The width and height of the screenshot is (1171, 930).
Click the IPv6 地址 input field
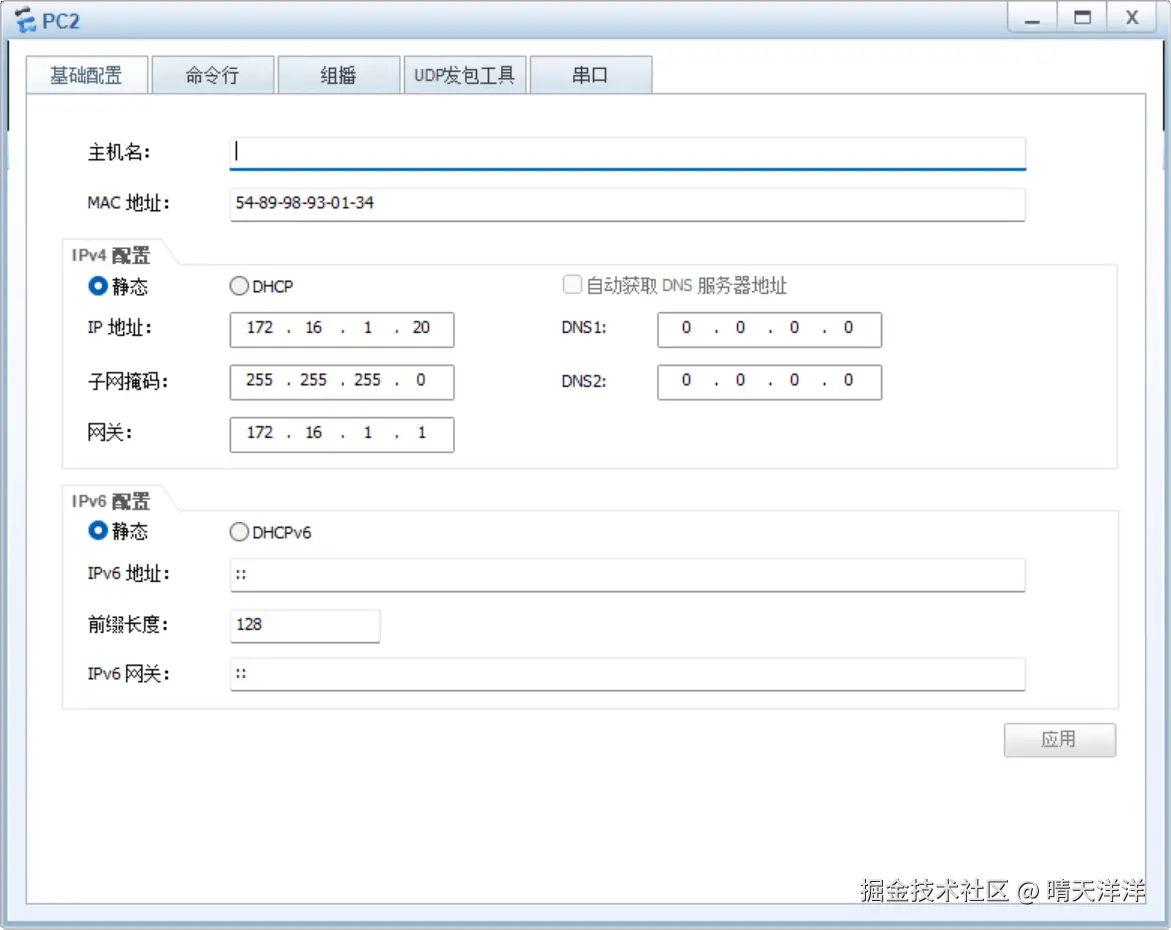coord(627,574)
